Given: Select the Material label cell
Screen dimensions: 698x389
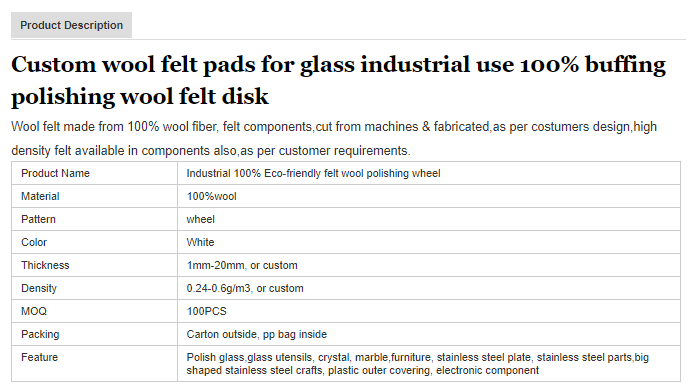Looking at the screenshot, I should 94,196.
